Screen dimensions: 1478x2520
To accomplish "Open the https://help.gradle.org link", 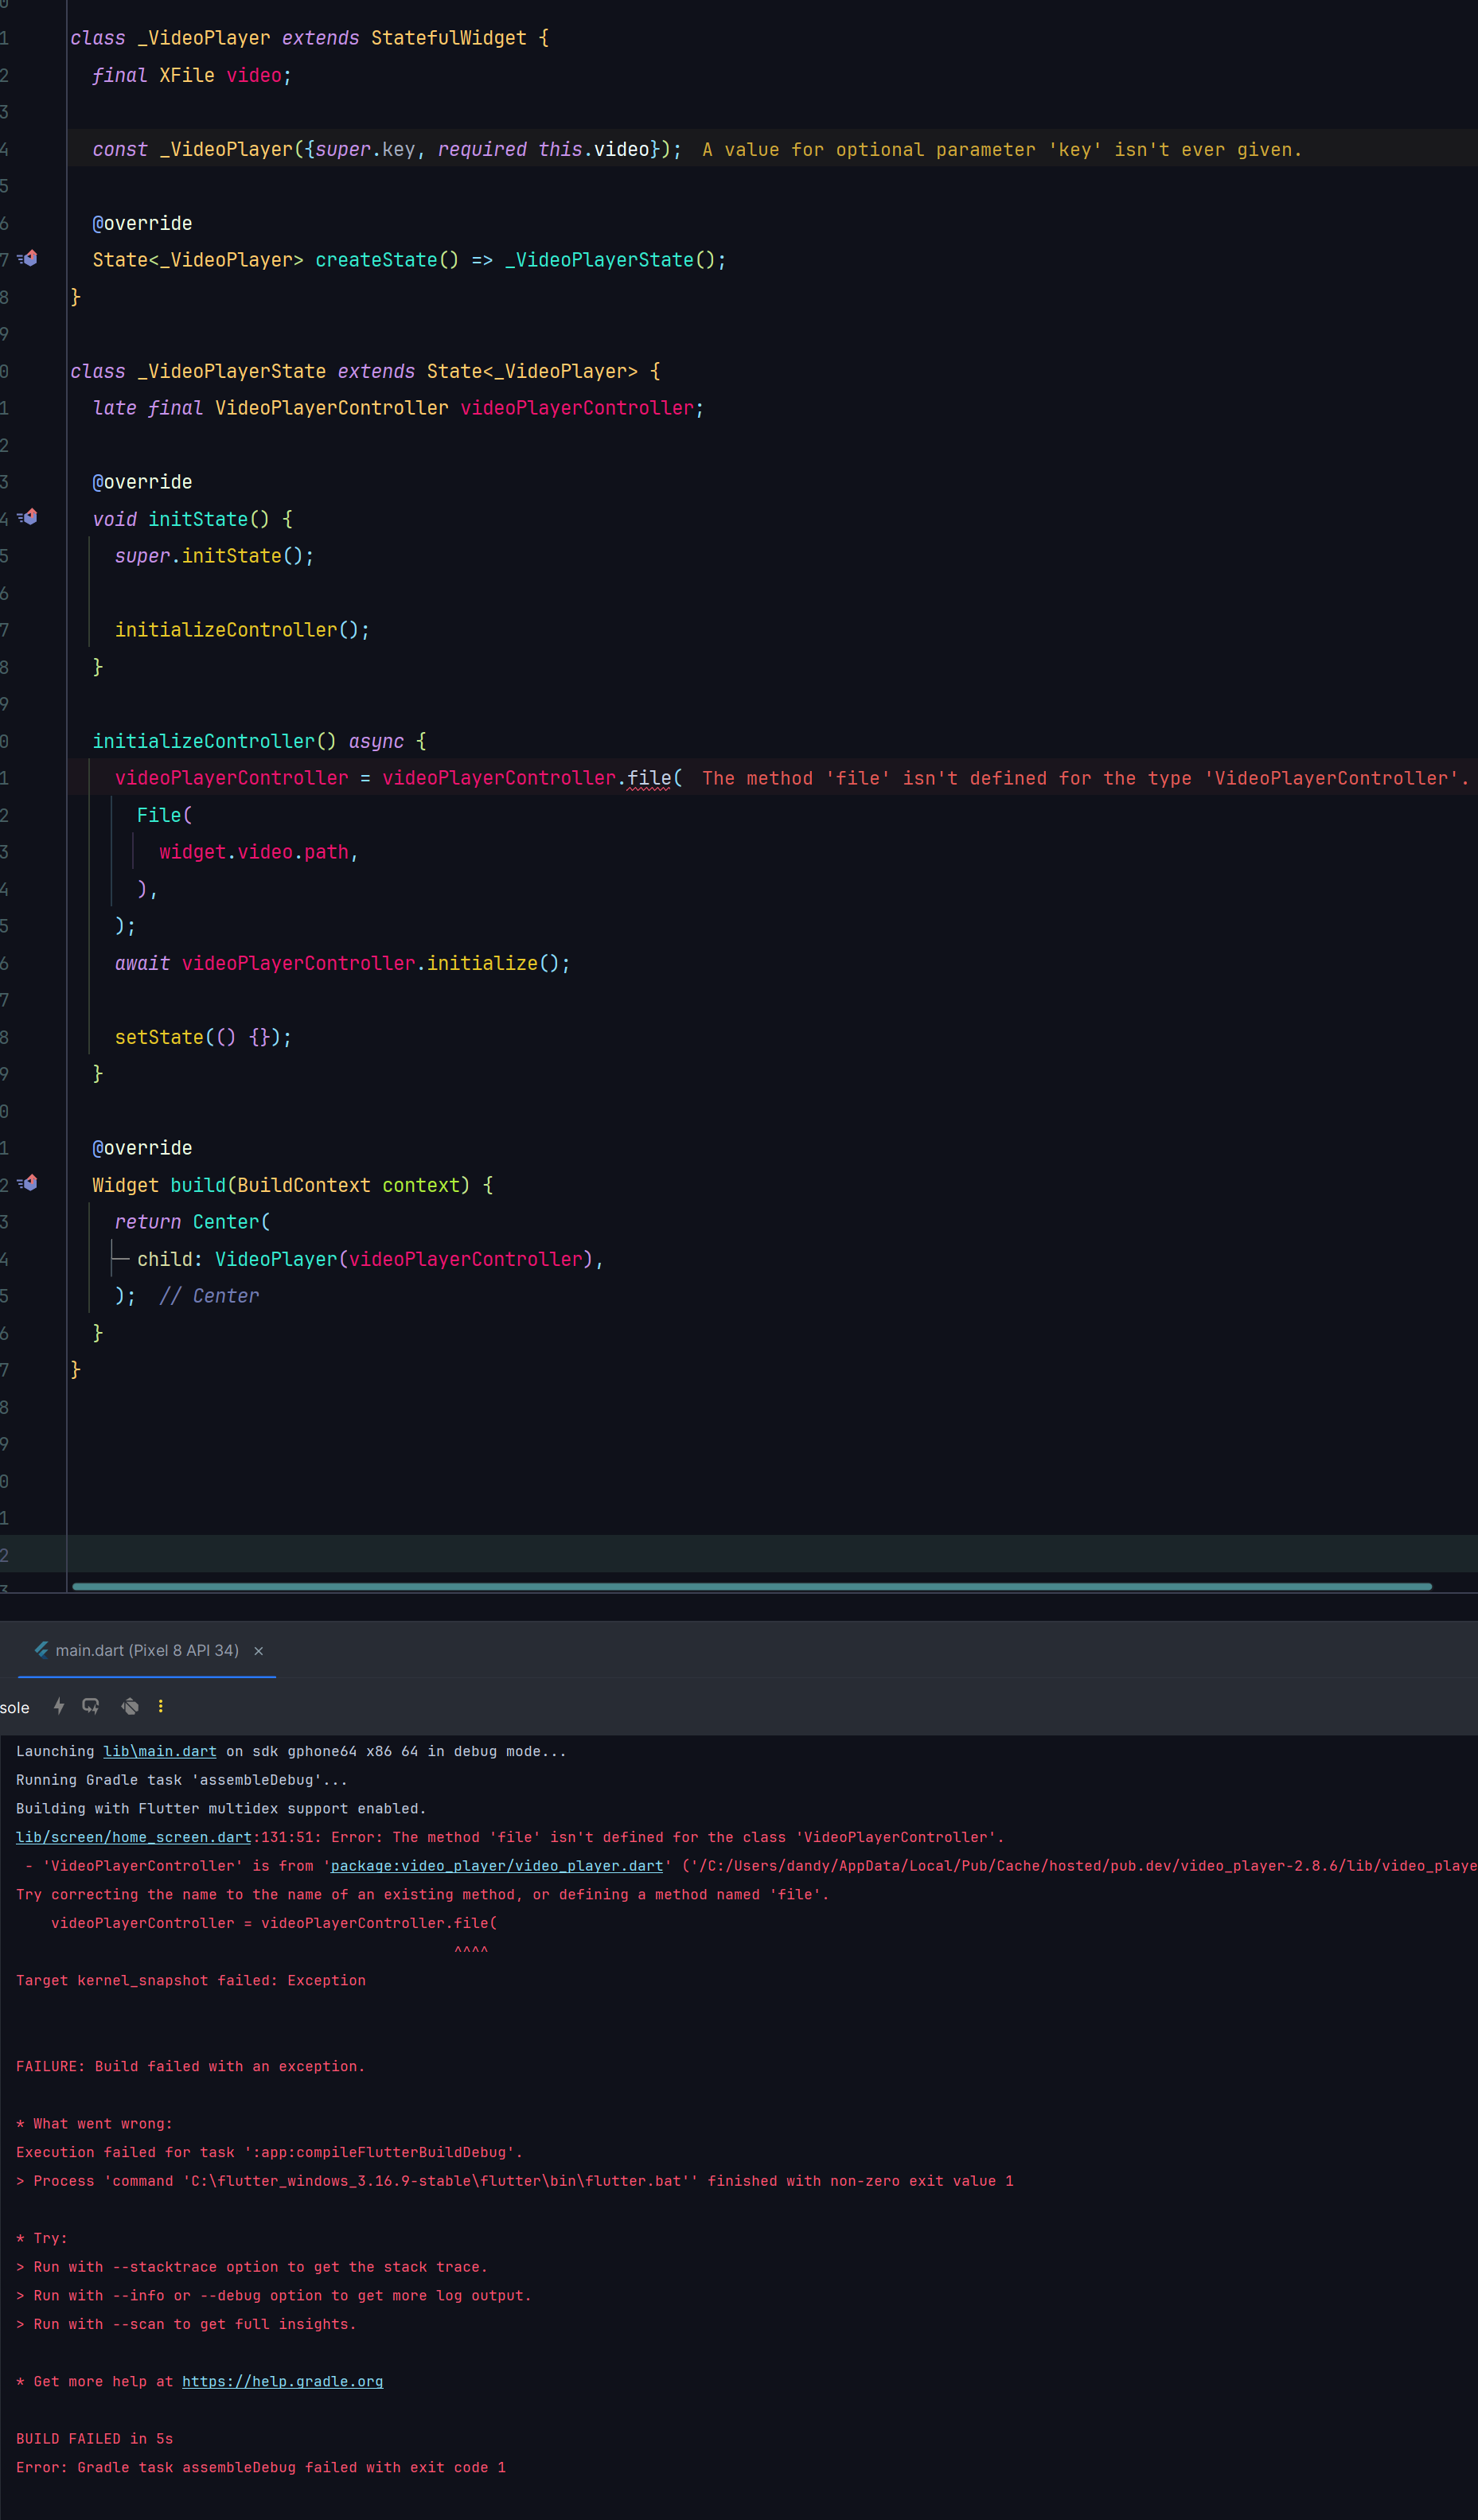I will coord(282,2381).
